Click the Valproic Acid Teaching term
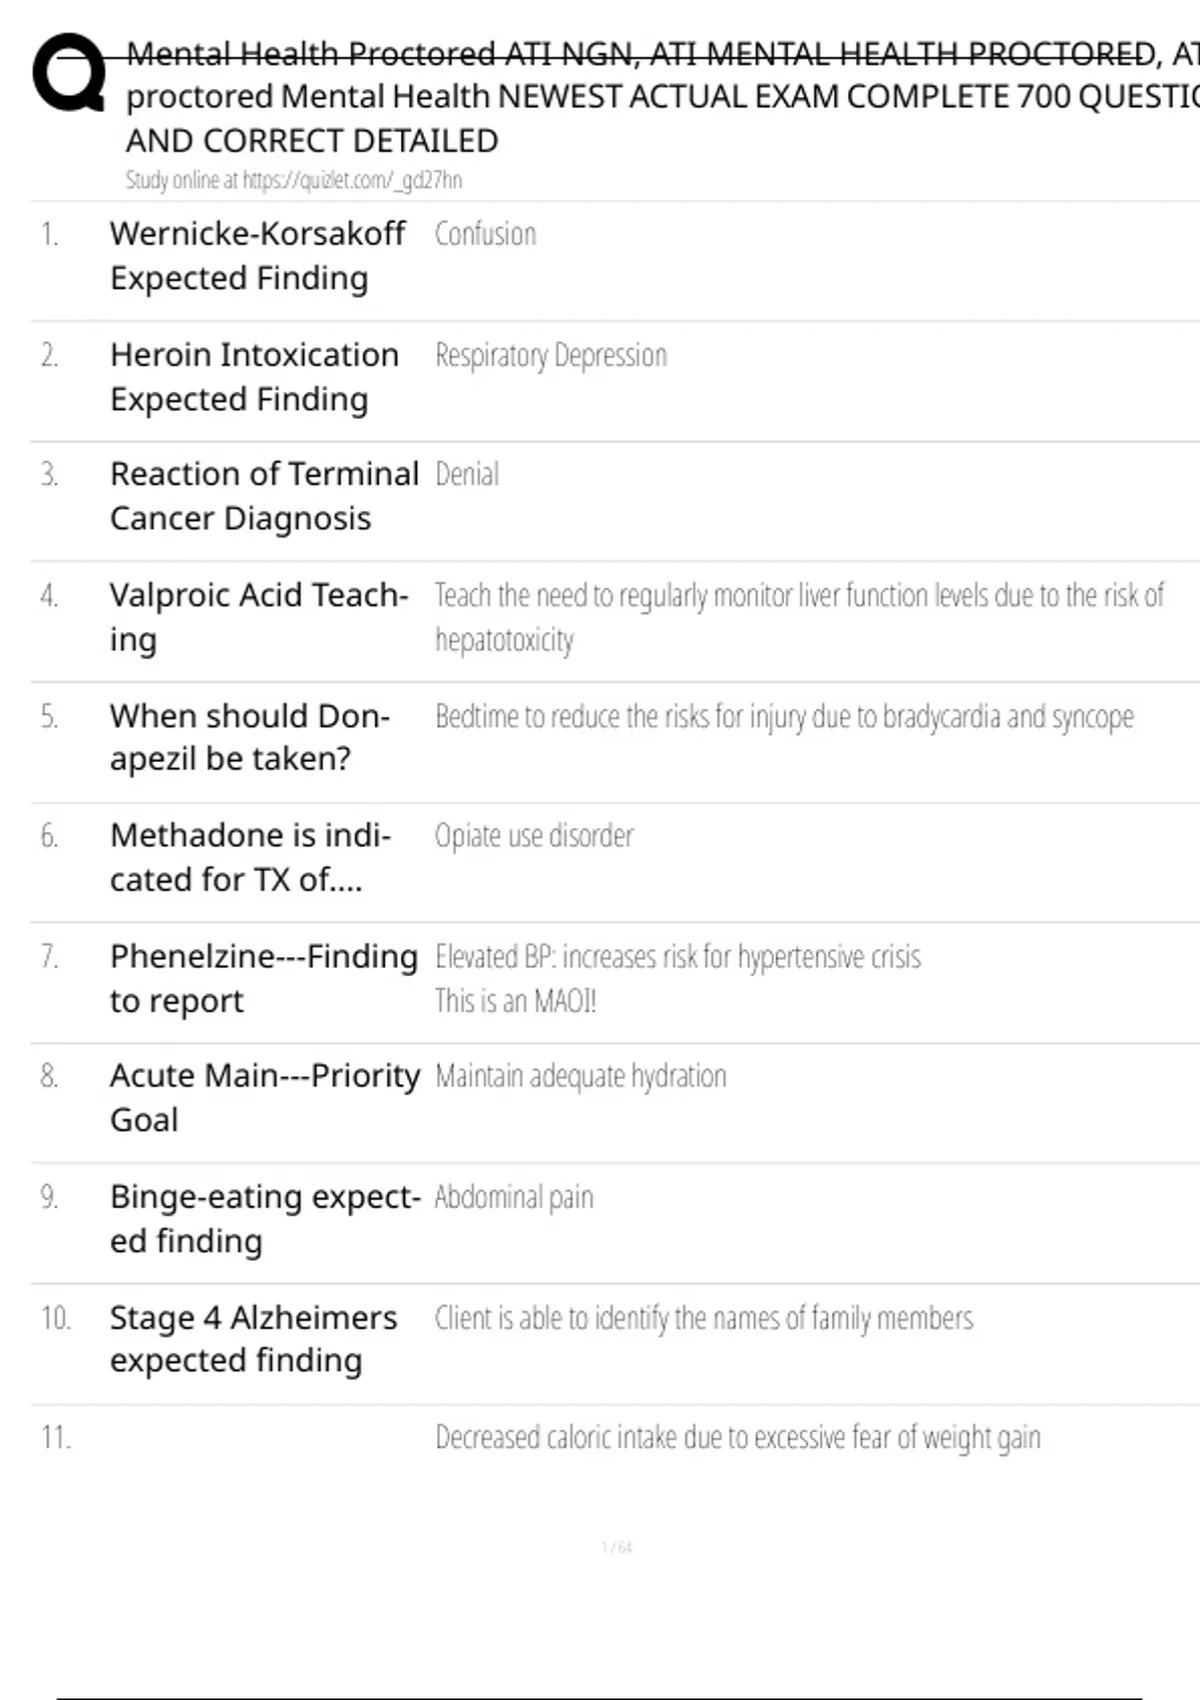Screen dimensions: 1200x1700 click(x=260, y=617)
